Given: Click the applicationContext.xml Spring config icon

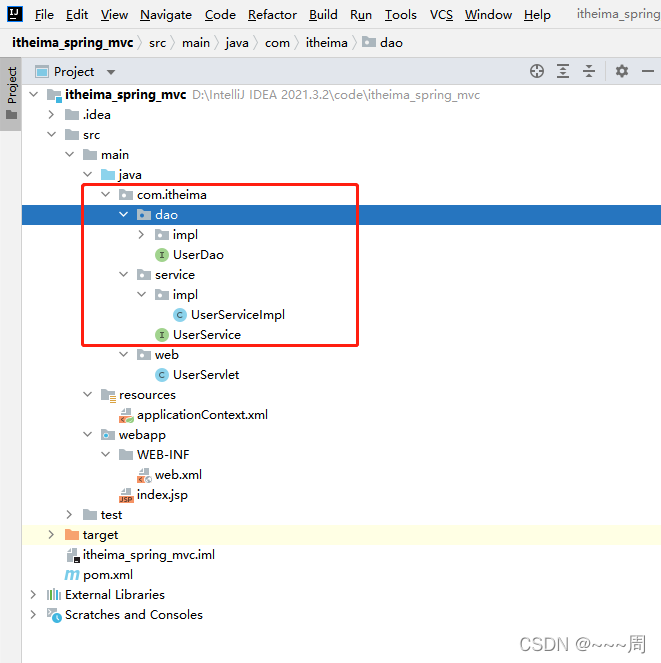Looking at the screenshot, I should tap(126, 415).
